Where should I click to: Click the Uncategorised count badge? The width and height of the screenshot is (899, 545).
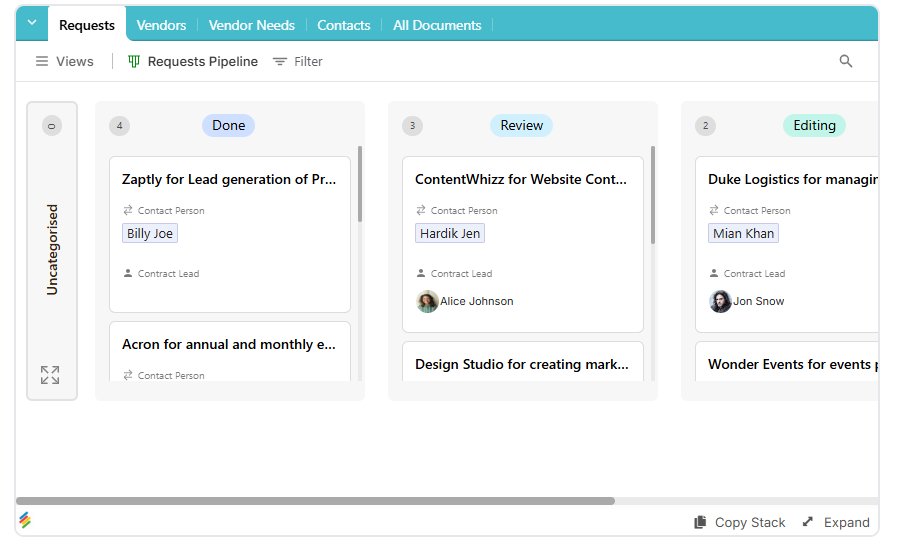tap(52, 126)
